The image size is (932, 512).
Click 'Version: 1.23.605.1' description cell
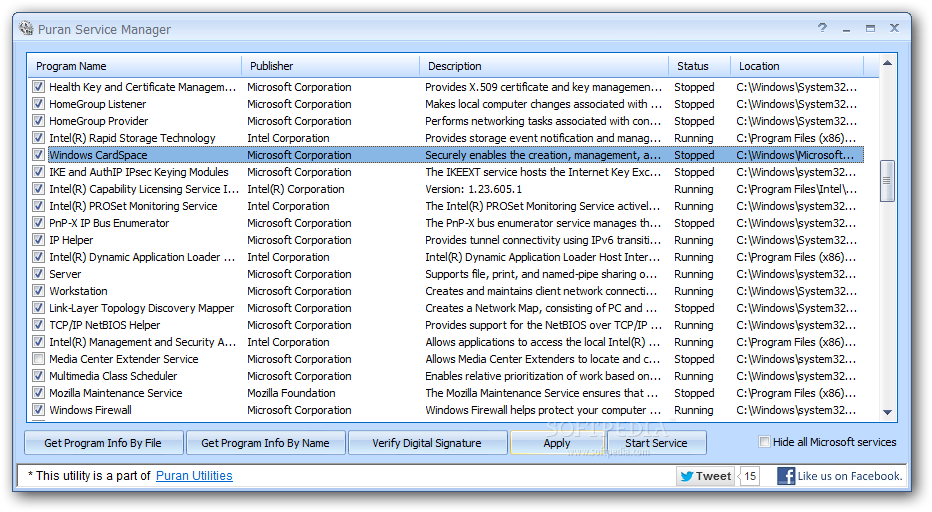coord(474,189)
